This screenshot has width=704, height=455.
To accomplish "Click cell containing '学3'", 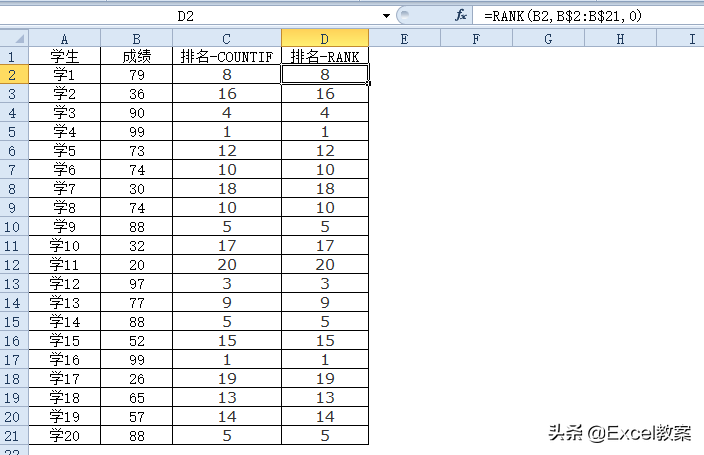I will click(x=65, y=112).
